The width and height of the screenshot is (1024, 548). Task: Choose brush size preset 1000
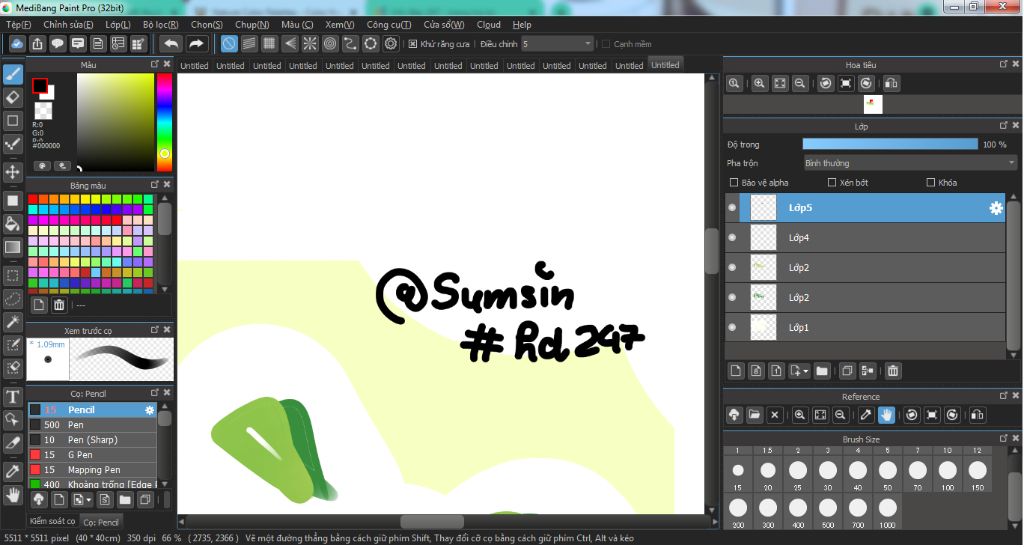[x=888, y=511]
